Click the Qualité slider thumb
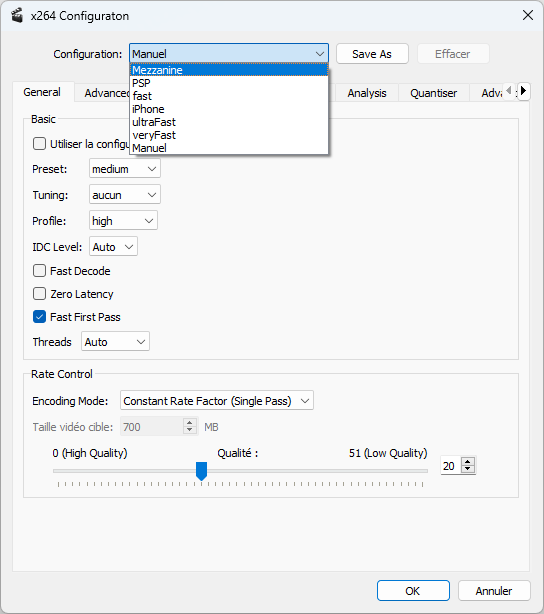Viewport: 544px width, 614px height. pyautogui.click(x=201, y=471)
